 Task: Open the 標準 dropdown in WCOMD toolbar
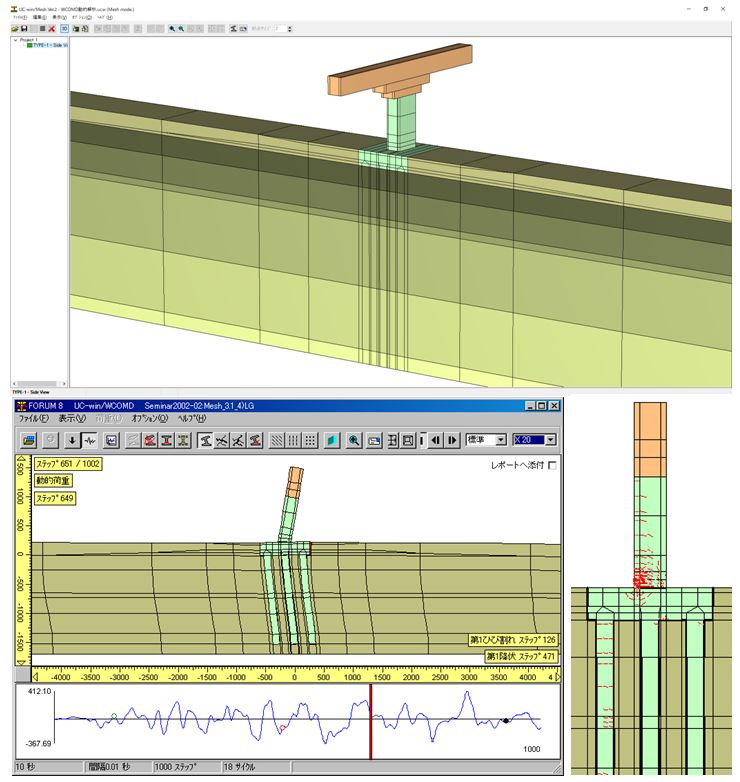pos(501,440)
